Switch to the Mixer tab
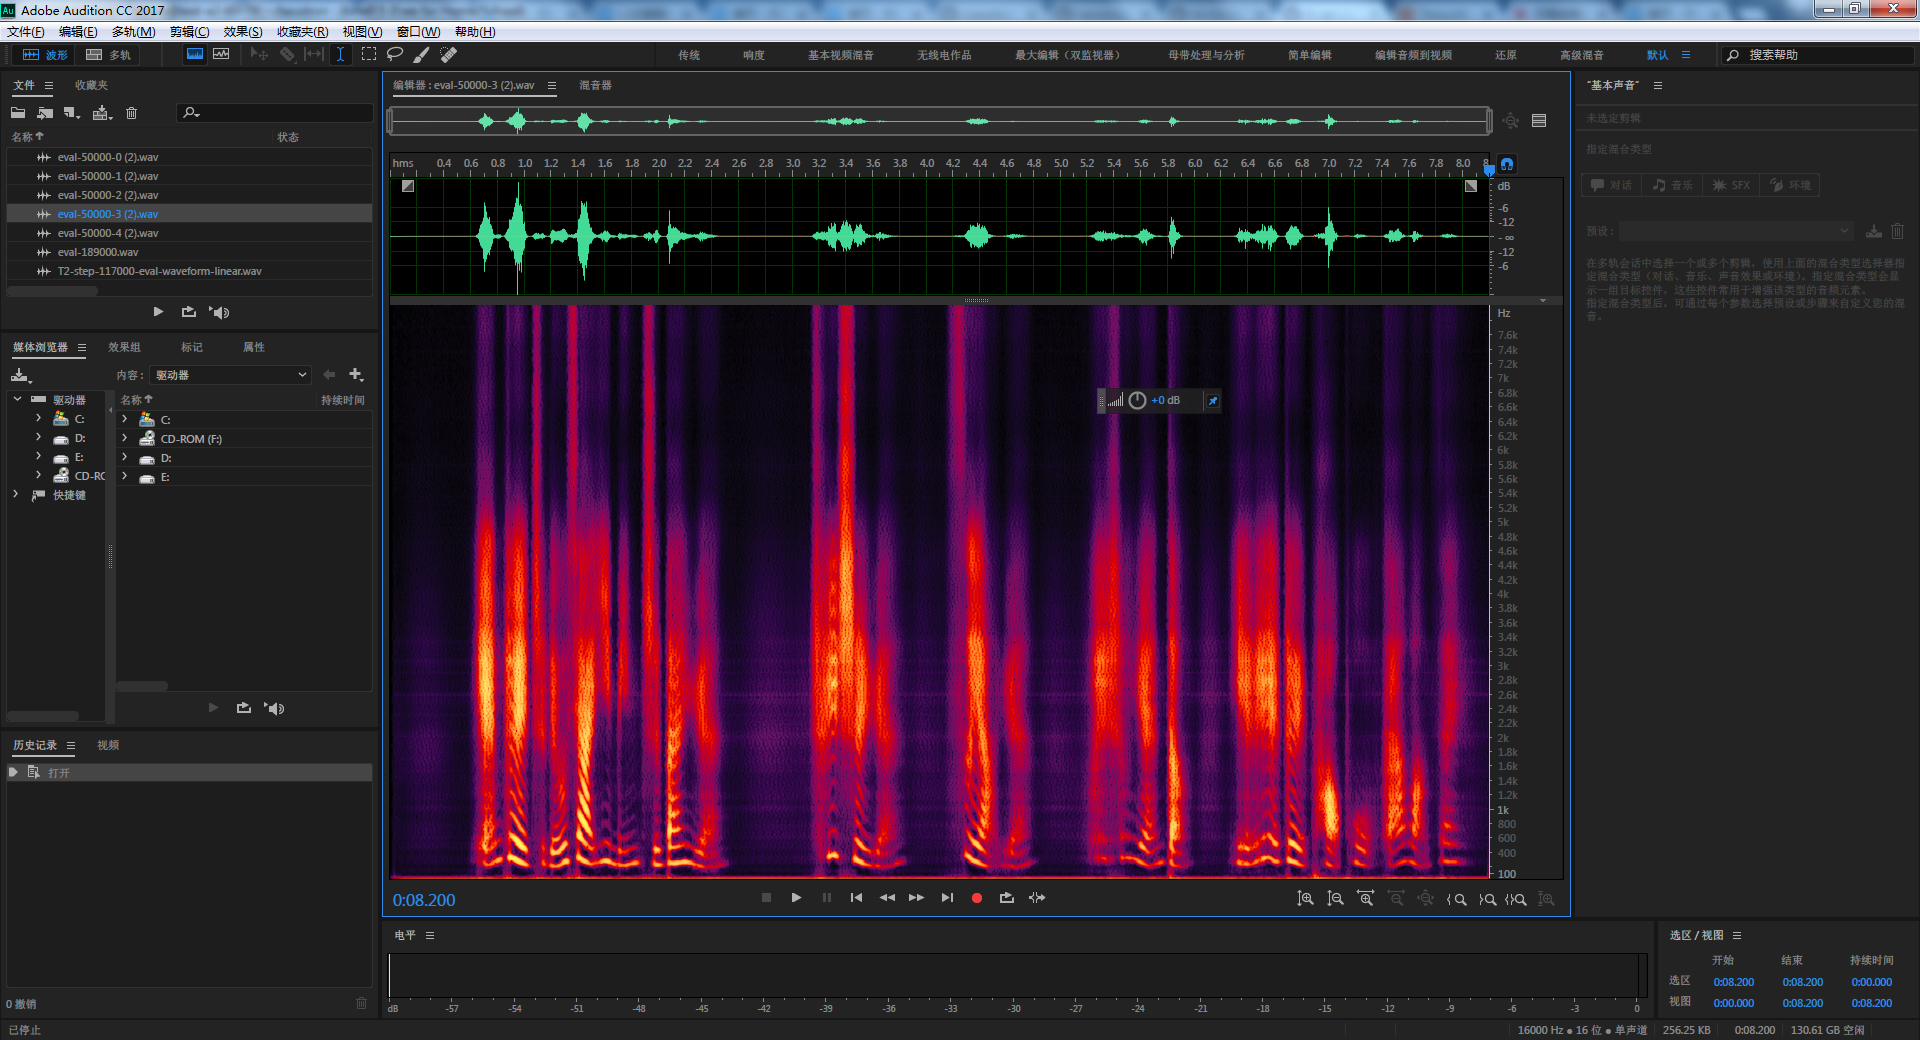 point(595,85)
